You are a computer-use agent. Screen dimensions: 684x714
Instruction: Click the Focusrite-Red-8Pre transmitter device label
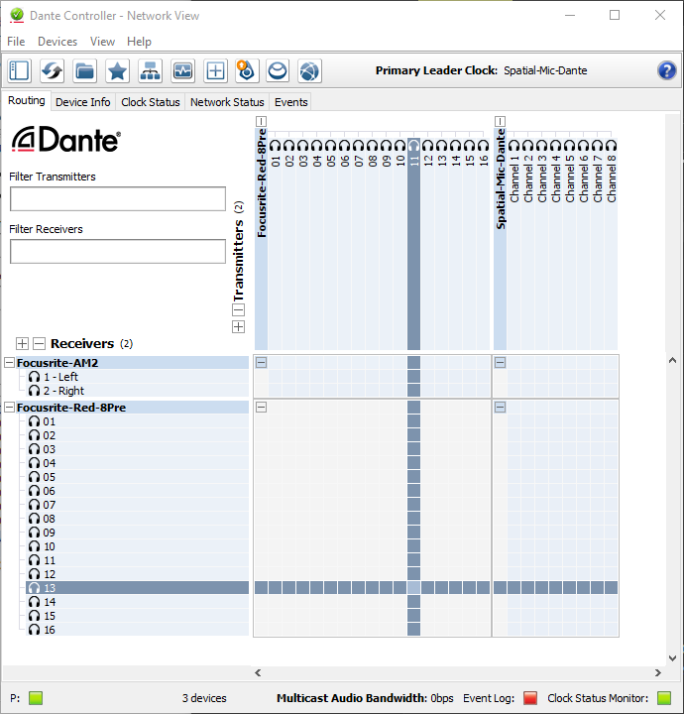point(261,184)
